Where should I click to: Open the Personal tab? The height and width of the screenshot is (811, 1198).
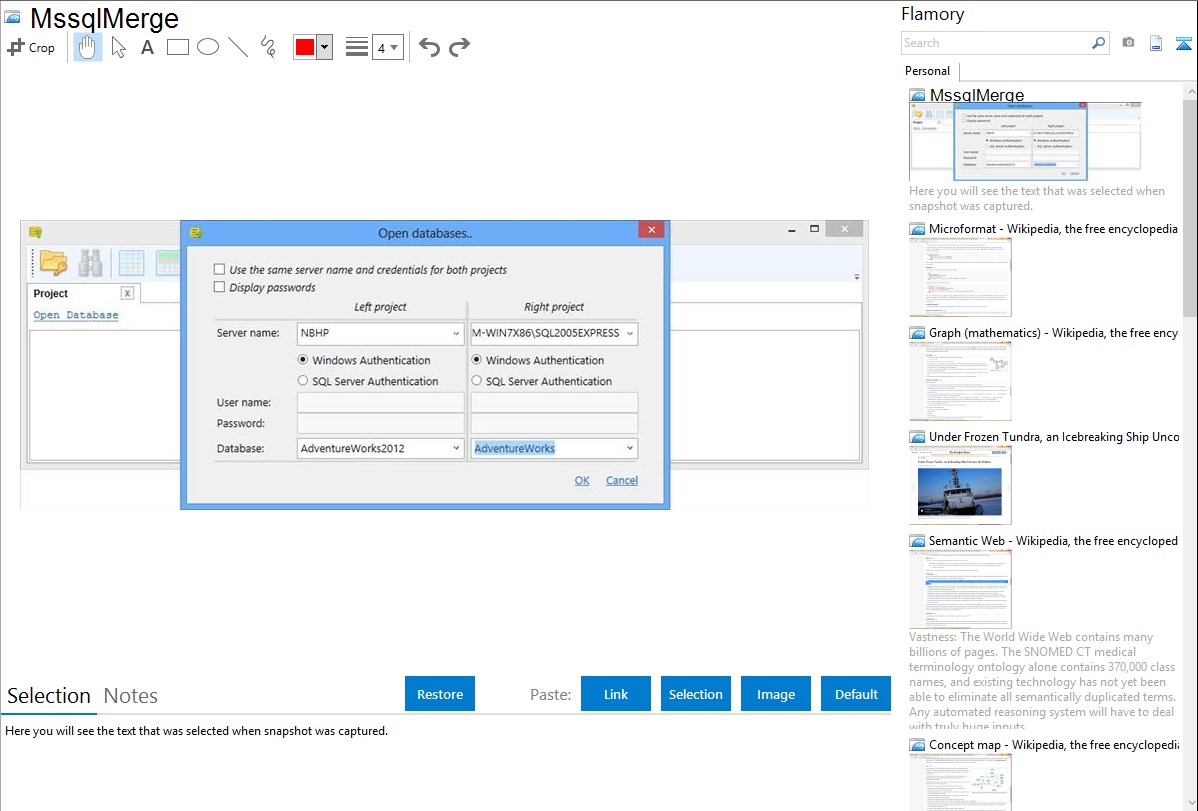pos(928,71)
